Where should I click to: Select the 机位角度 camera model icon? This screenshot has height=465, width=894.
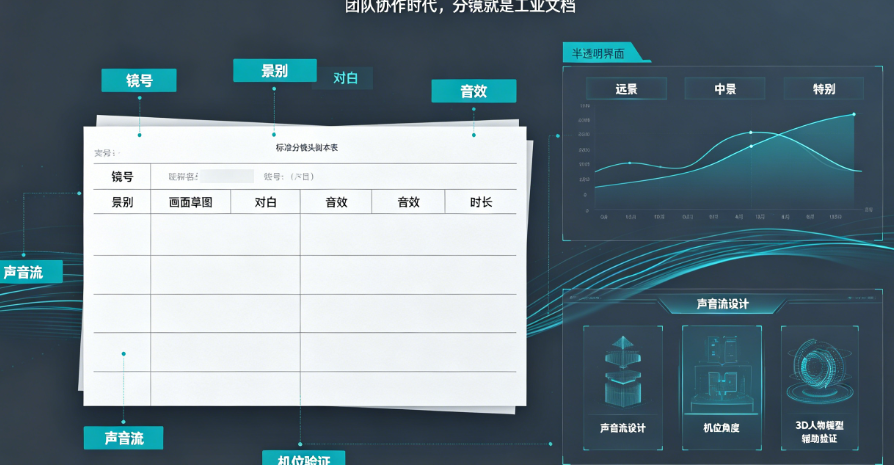point(721,372)
